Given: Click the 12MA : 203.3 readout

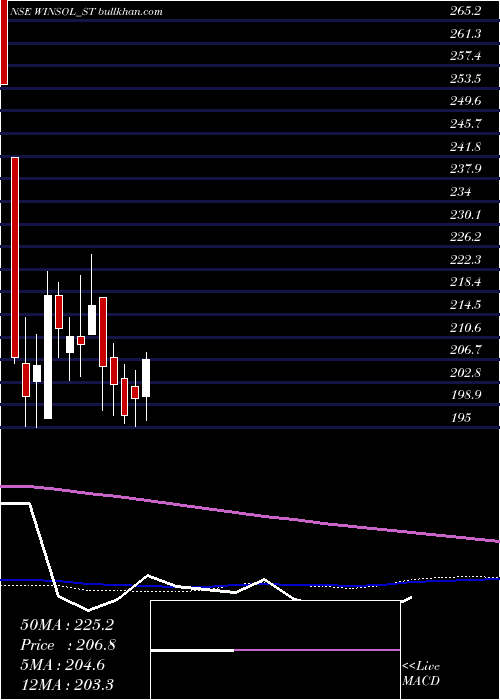Looking at the screenshot, I should (67, 684).
